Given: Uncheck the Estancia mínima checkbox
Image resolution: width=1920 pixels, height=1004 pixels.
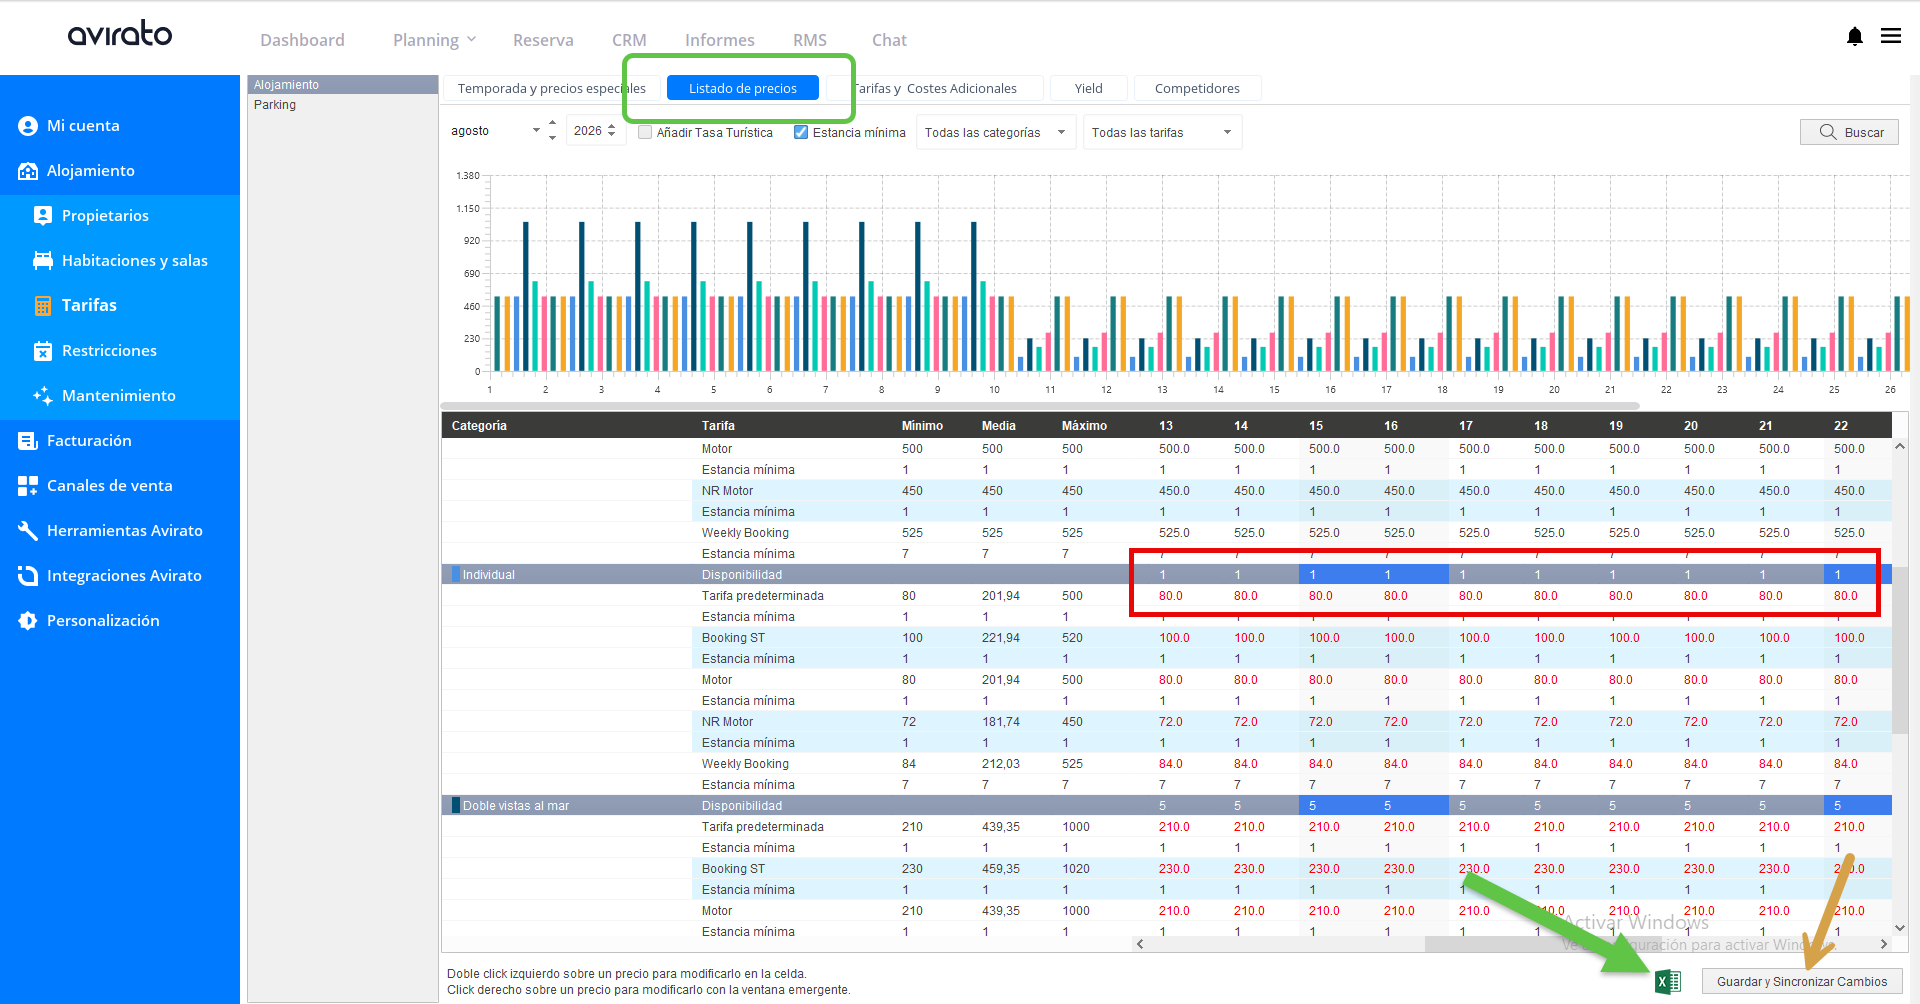Looking at the screenshot, I should 801,132.
